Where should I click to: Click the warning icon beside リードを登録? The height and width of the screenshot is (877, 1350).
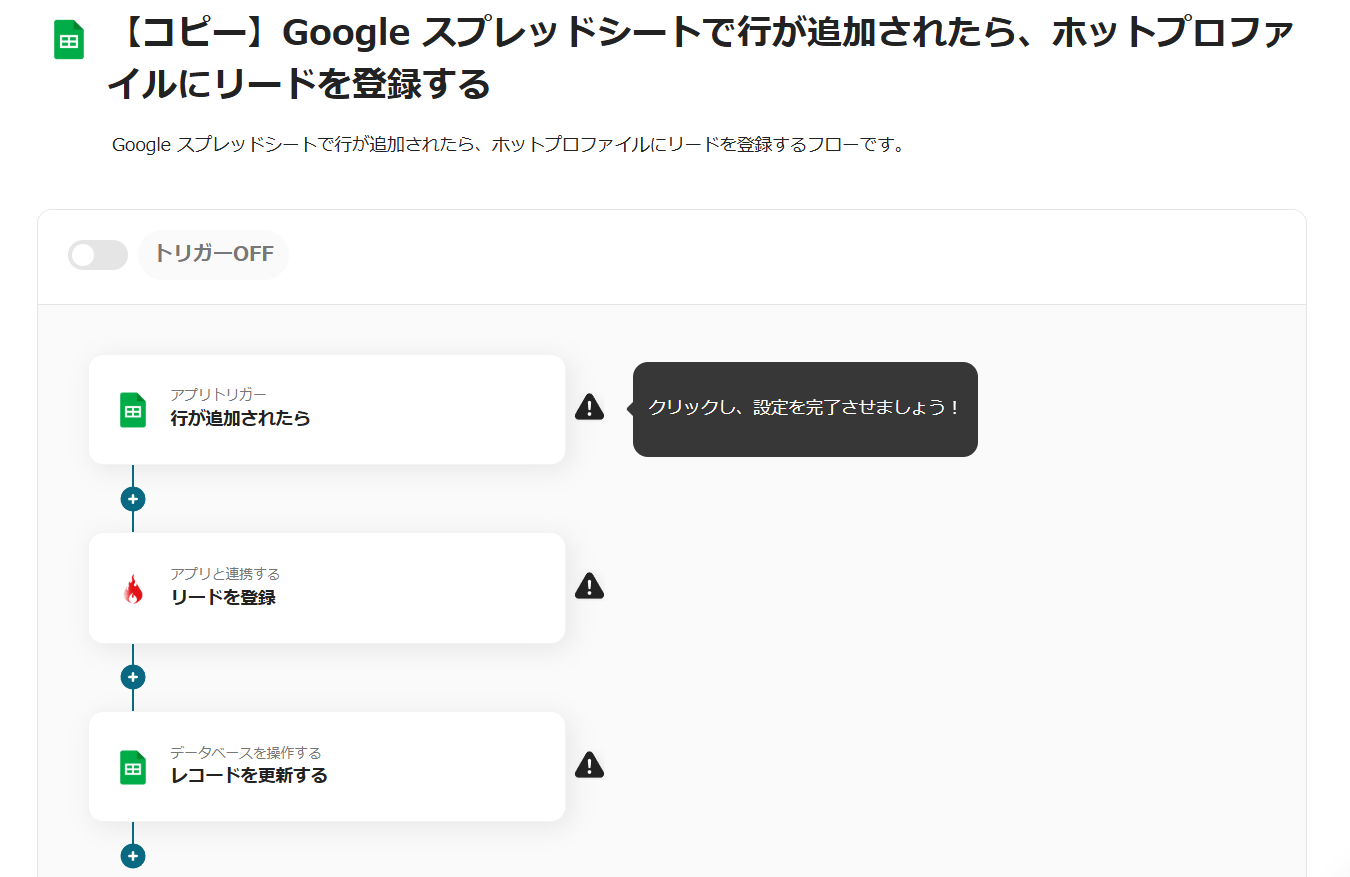(589, 586)
